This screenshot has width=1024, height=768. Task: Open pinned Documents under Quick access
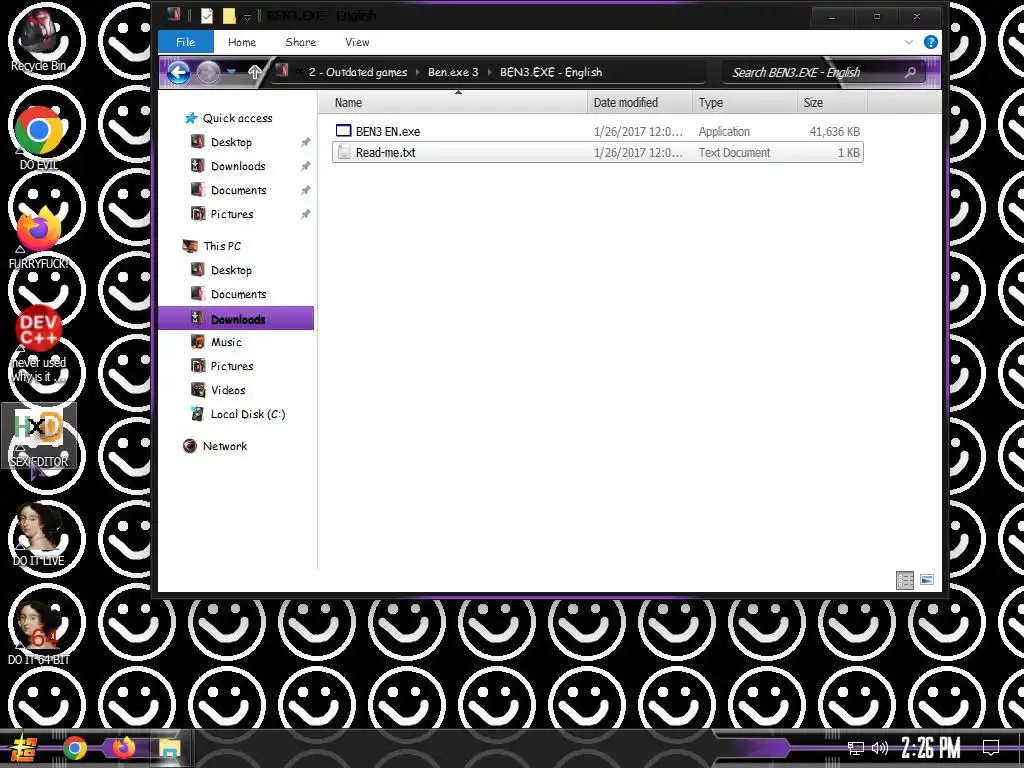[229, 190]
